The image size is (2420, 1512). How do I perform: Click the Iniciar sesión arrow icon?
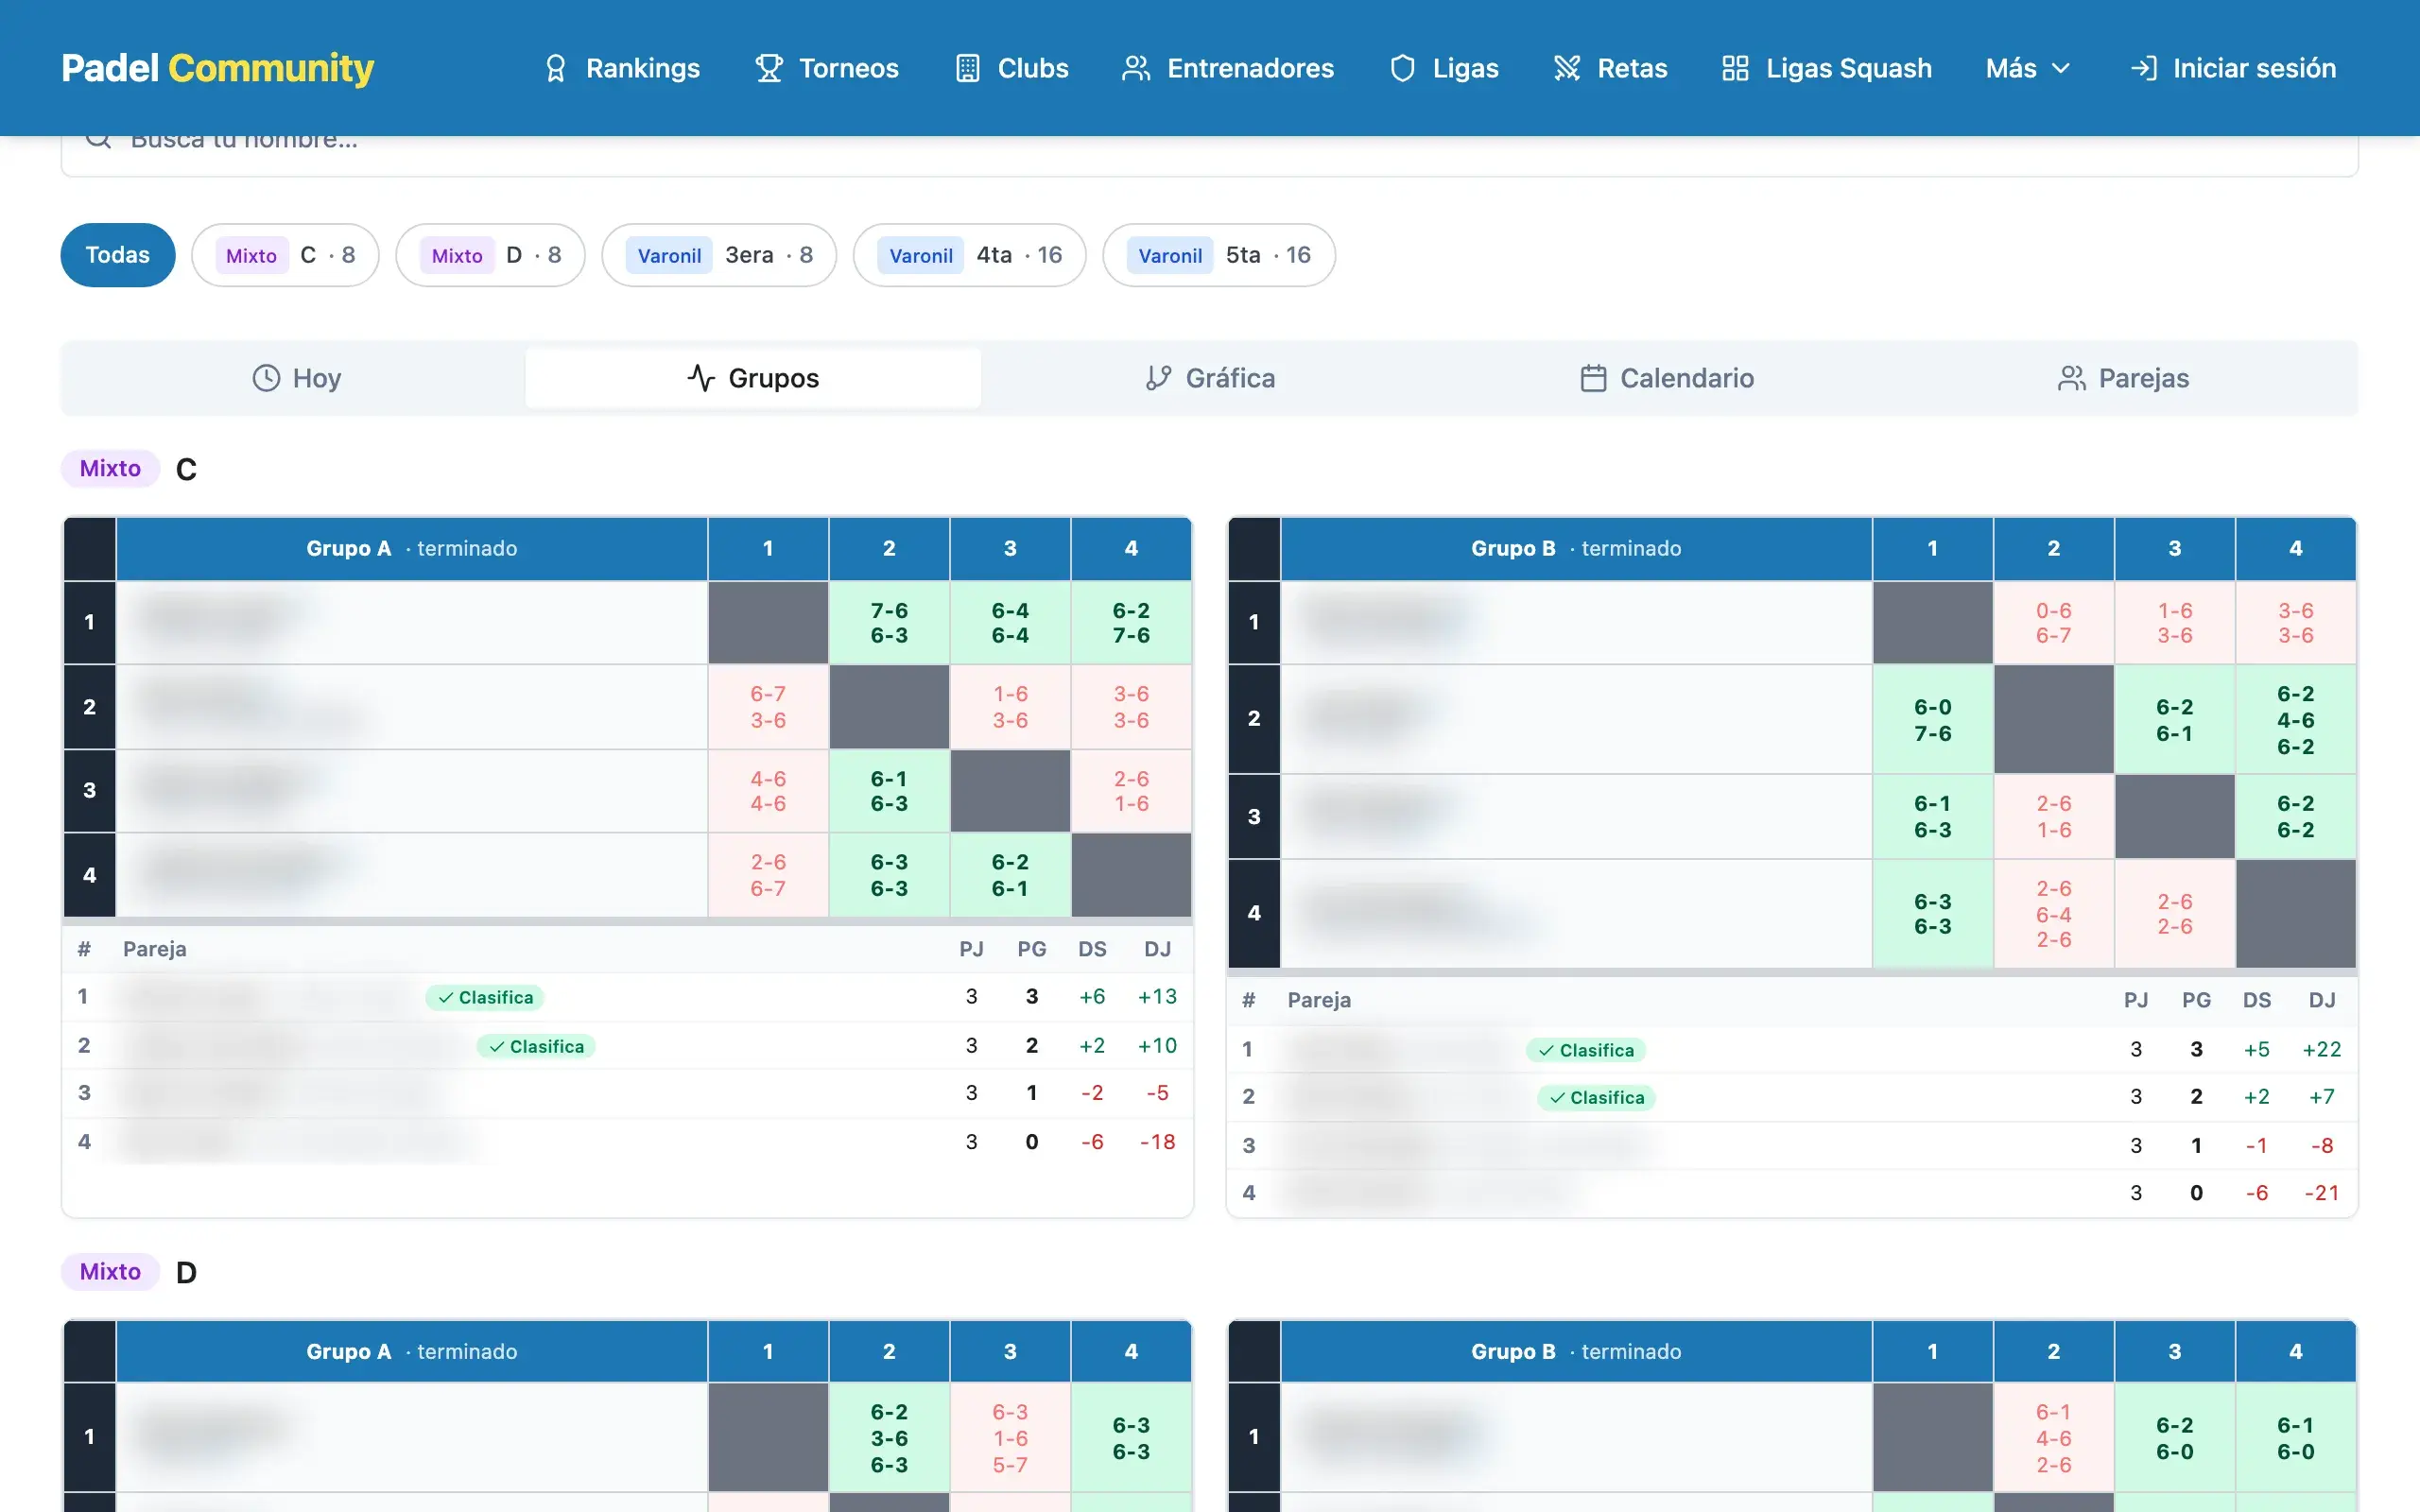click(x=2143, y=68)
